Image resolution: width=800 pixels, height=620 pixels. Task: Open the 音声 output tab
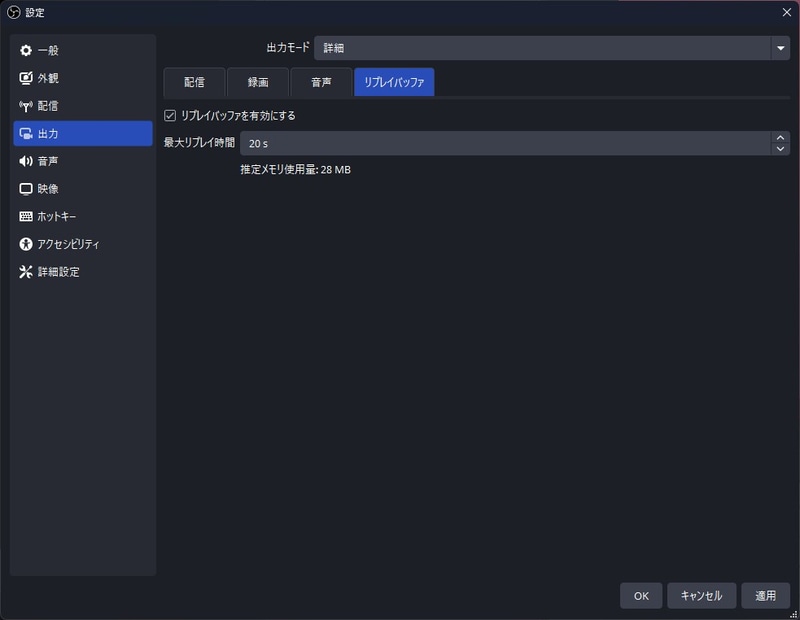(319, 82)
